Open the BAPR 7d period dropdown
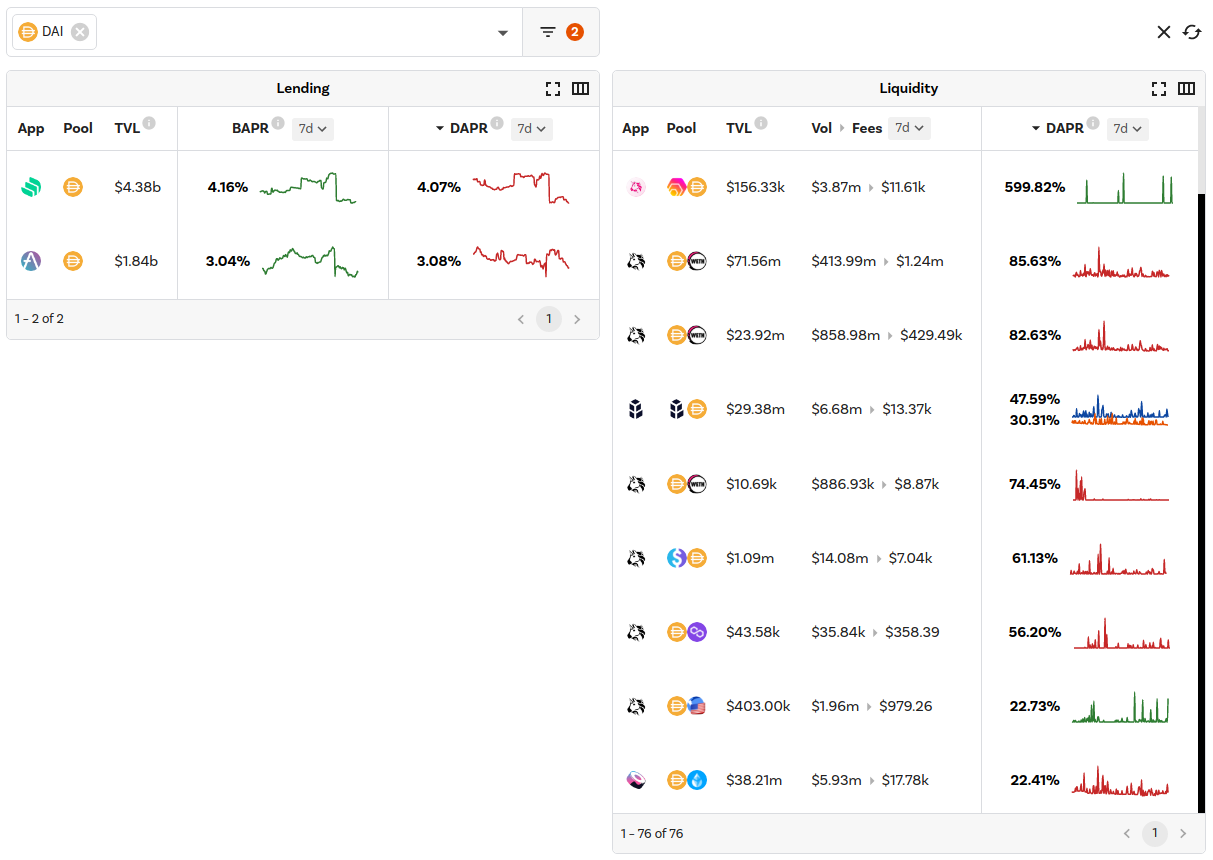1213x860 pixels. (x=313, y=128)
